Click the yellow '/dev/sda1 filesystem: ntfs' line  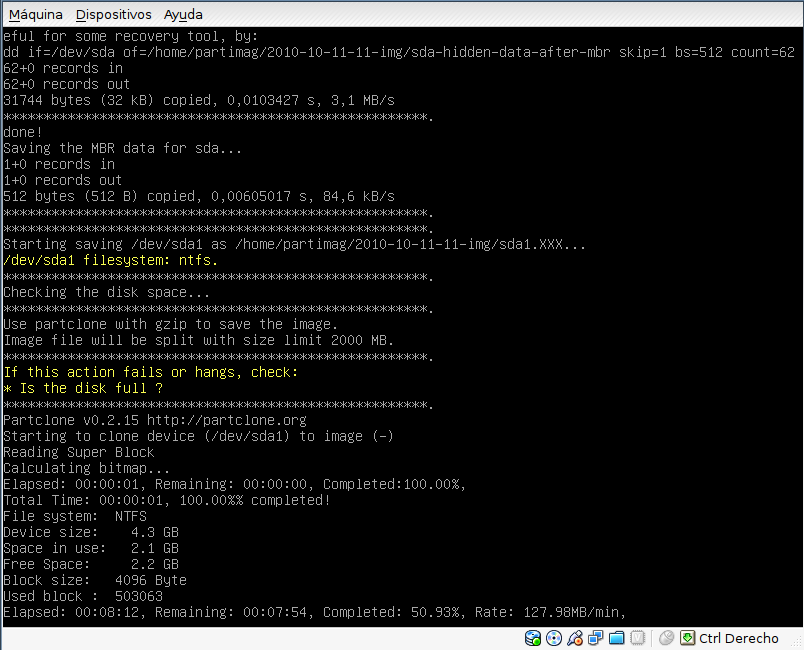110,260
